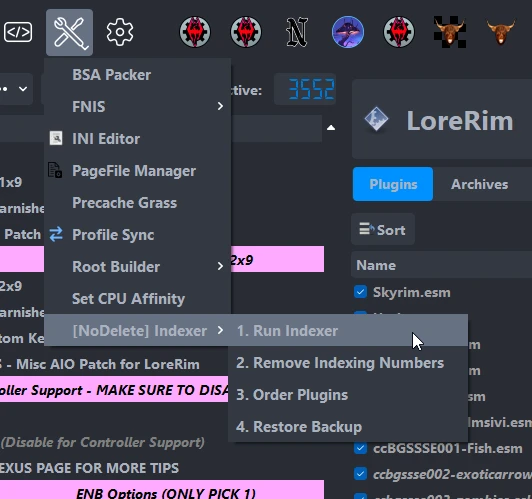Viewport: 532px width, 499px height.
Task: Click the highland cow icon with checkered background
Action: tap(450, 32)
